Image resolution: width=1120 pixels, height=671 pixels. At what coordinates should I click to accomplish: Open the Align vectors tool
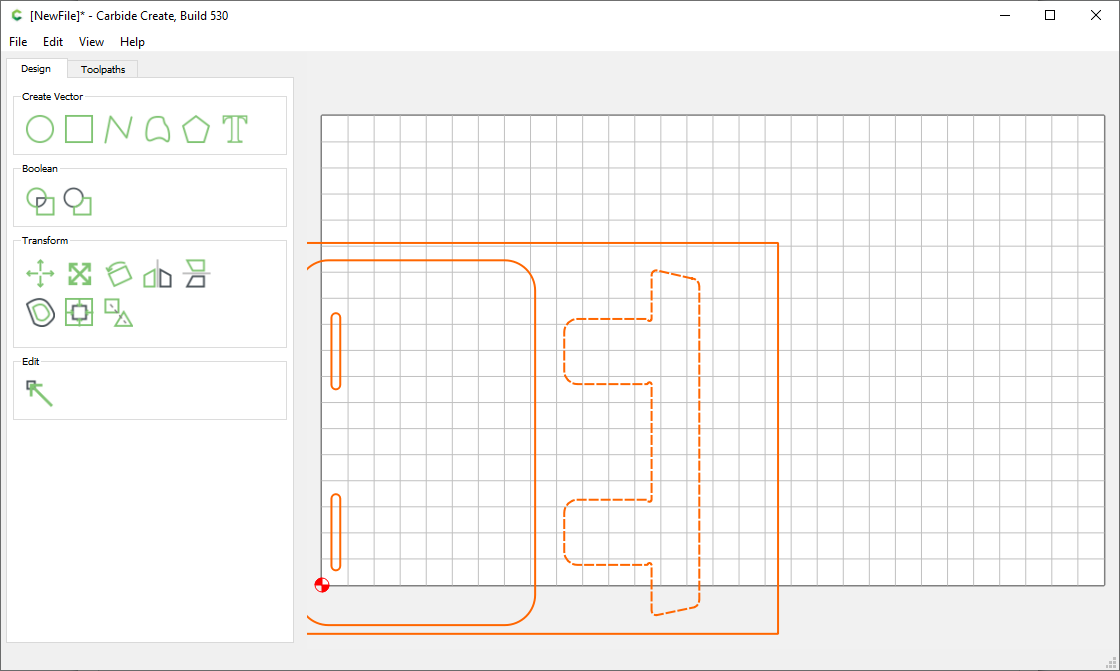coord(196,272)
